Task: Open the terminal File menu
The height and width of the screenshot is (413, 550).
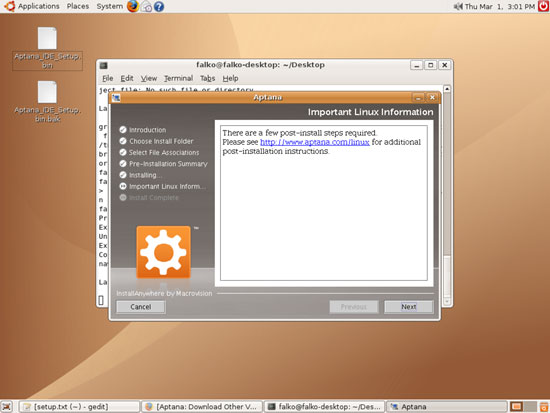Action: click(x=107, y=78)
